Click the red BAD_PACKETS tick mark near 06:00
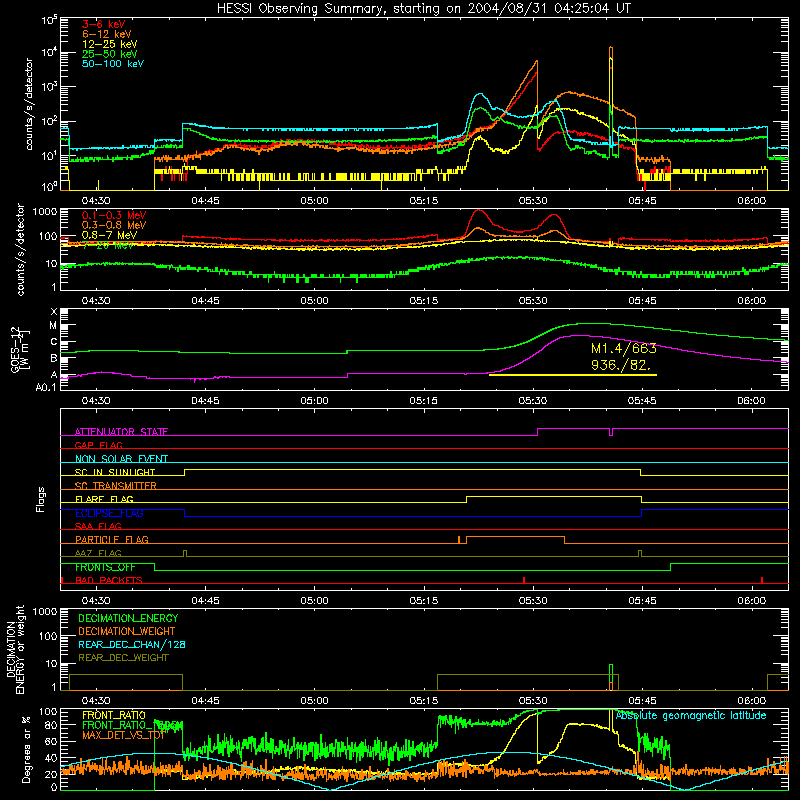The image size is (800, 800). click(x=762, y=580)
